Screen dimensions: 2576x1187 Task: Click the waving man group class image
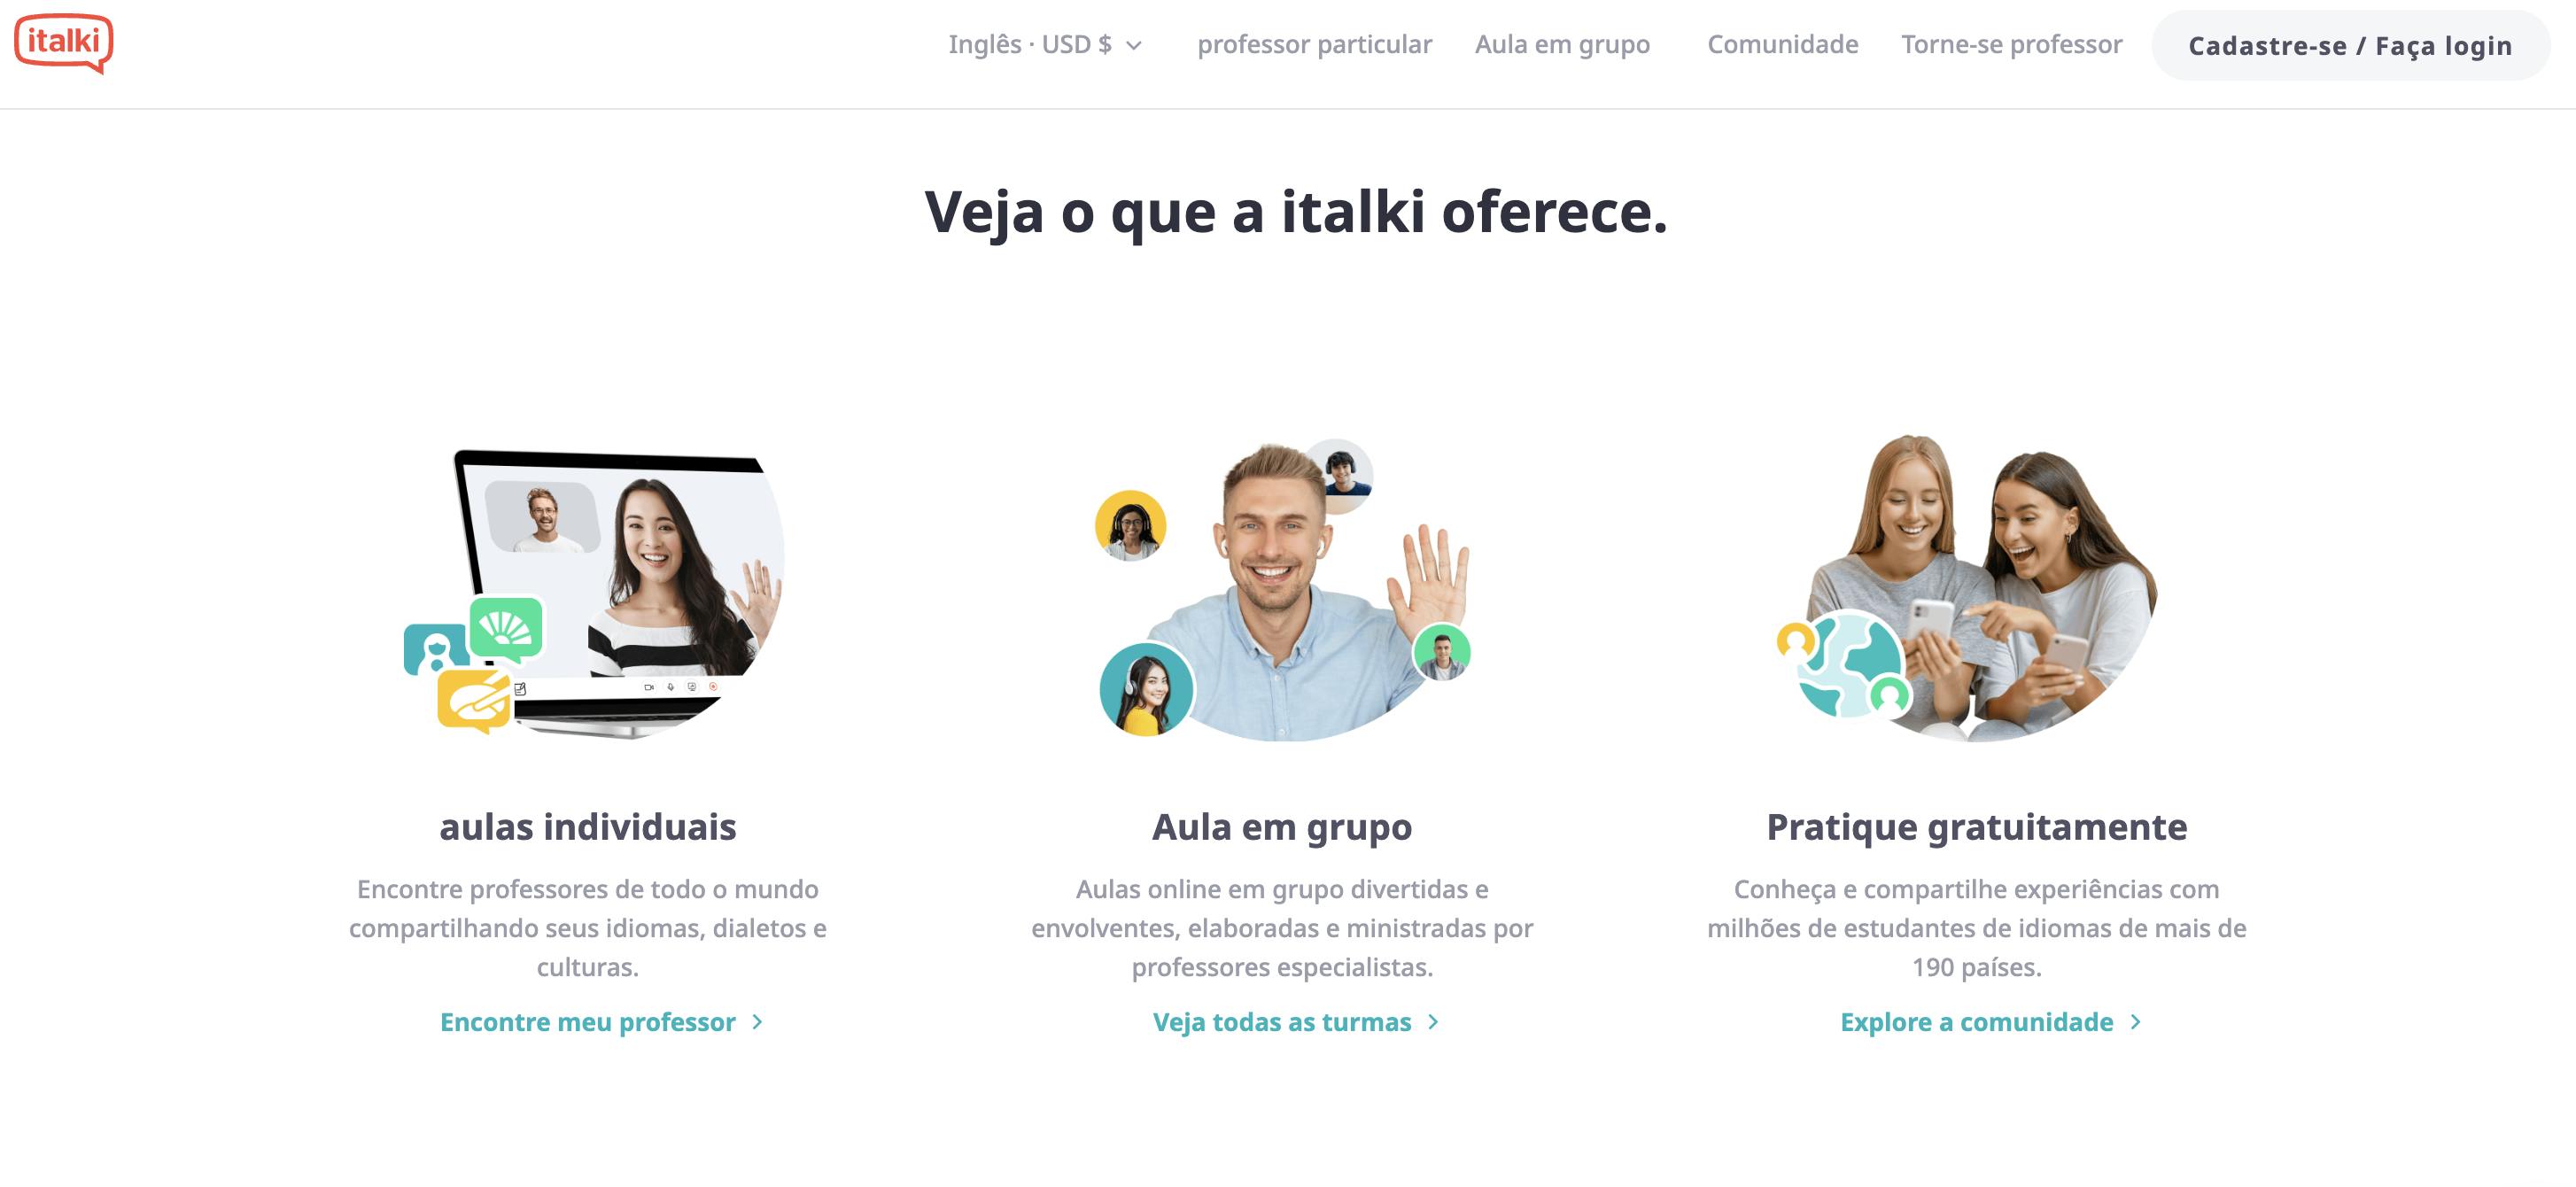click(1284, 590)
